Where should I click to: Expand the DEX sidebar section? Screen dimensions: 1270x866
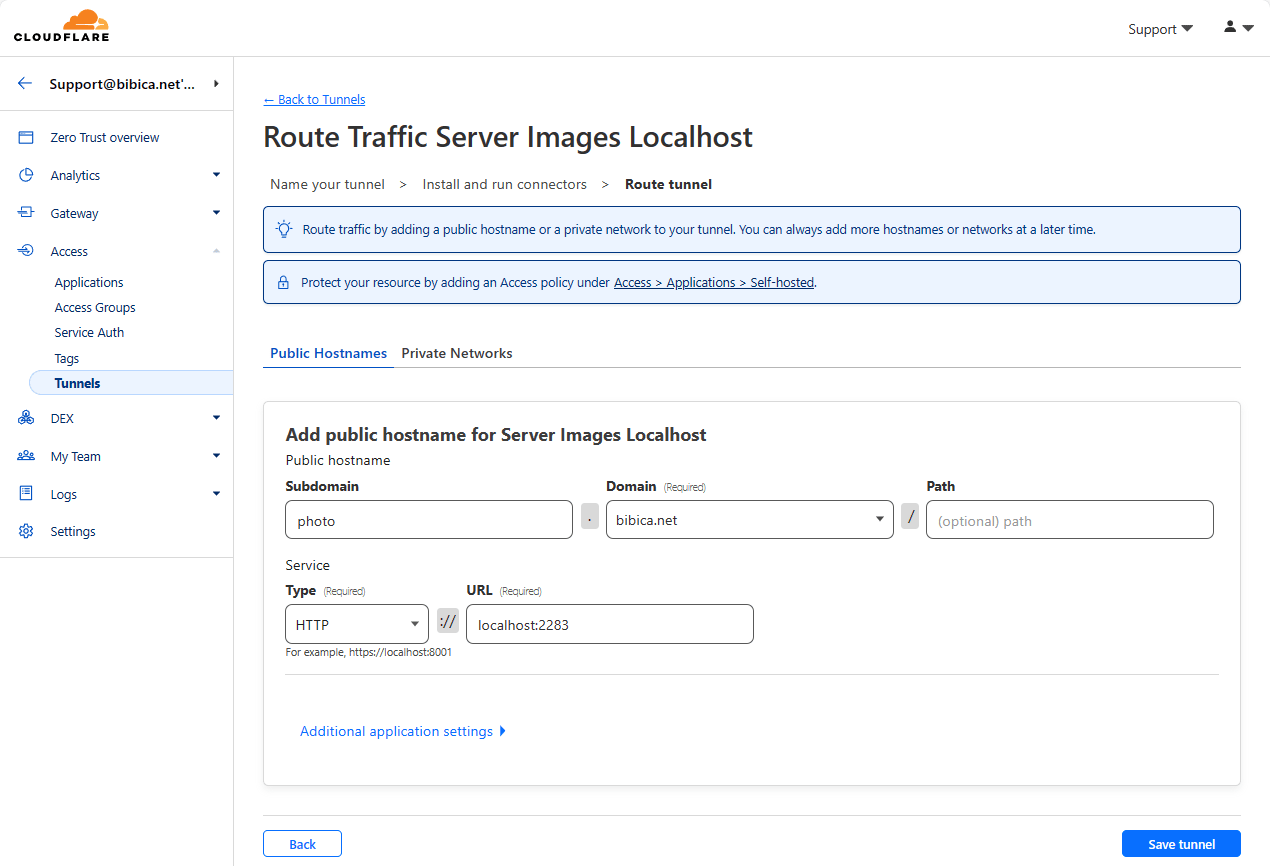pos(216,418)
